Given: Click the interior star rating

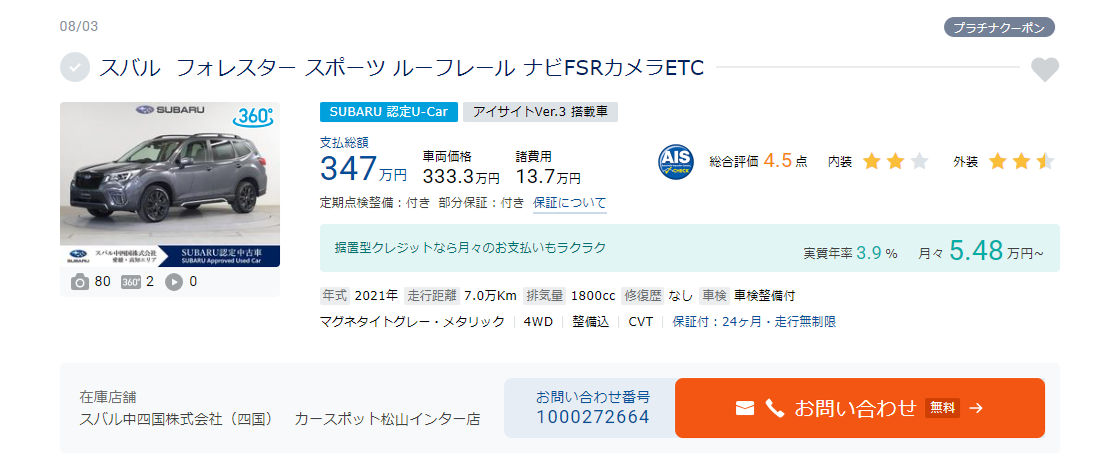Looking at the screenshot, I should click(895, 162).
